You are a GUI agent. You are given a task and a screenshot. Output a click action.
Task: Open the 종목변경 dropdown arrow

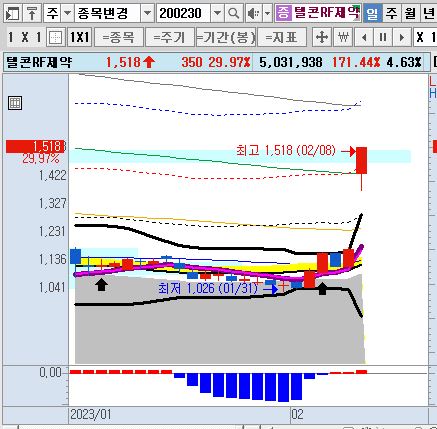[x=147, y=14]
